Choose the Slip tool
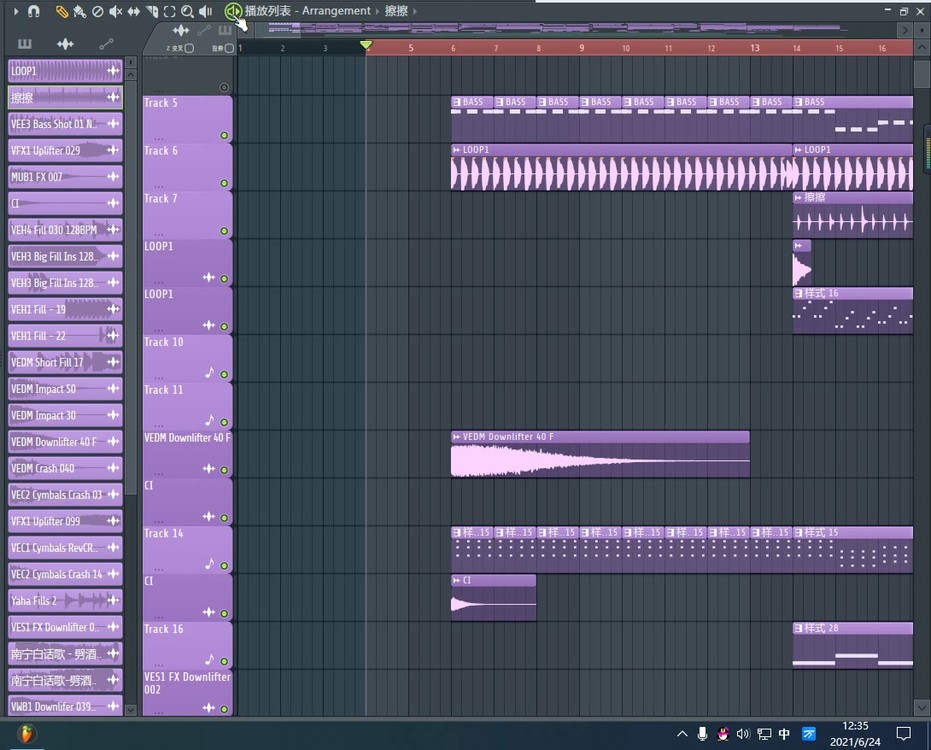The width and height of the screenshot is (931, 750). click(x=133, y=11)
